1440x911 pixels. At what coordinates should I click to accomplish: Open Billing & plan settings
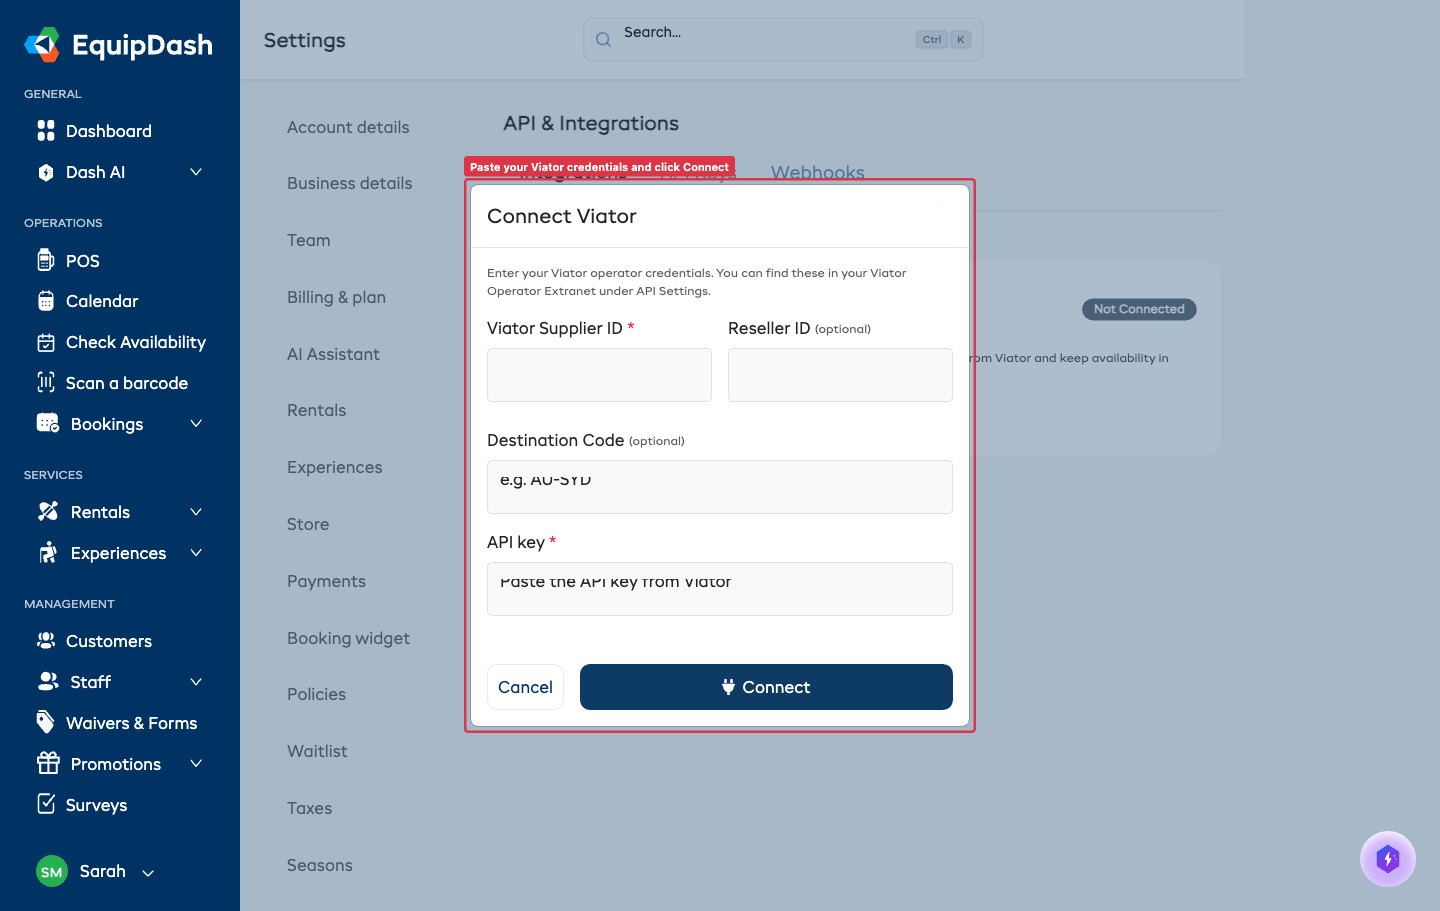point(336,297)
